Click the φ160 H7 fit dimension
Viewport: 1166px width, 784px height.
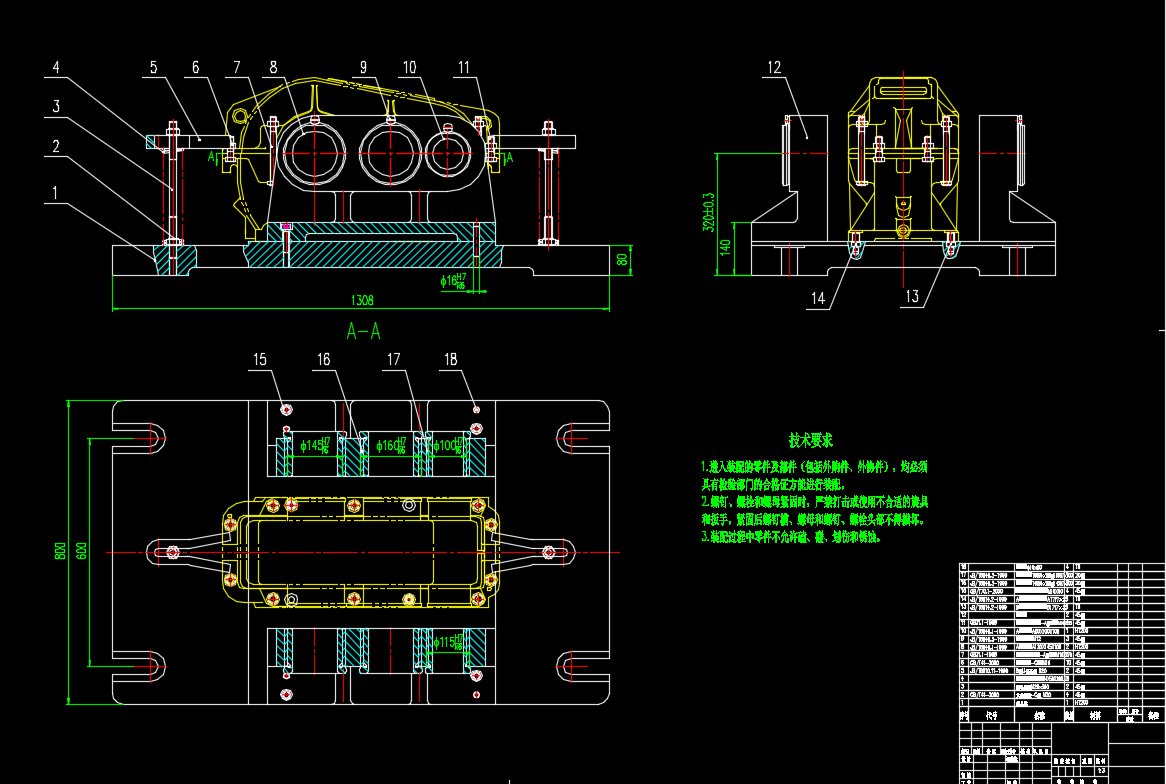tap(391, 446)
